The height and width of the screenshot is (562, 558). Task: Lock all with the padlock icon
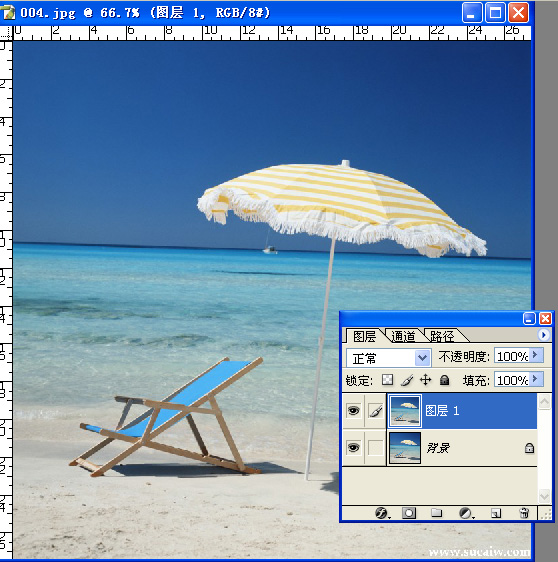point(444,380)
